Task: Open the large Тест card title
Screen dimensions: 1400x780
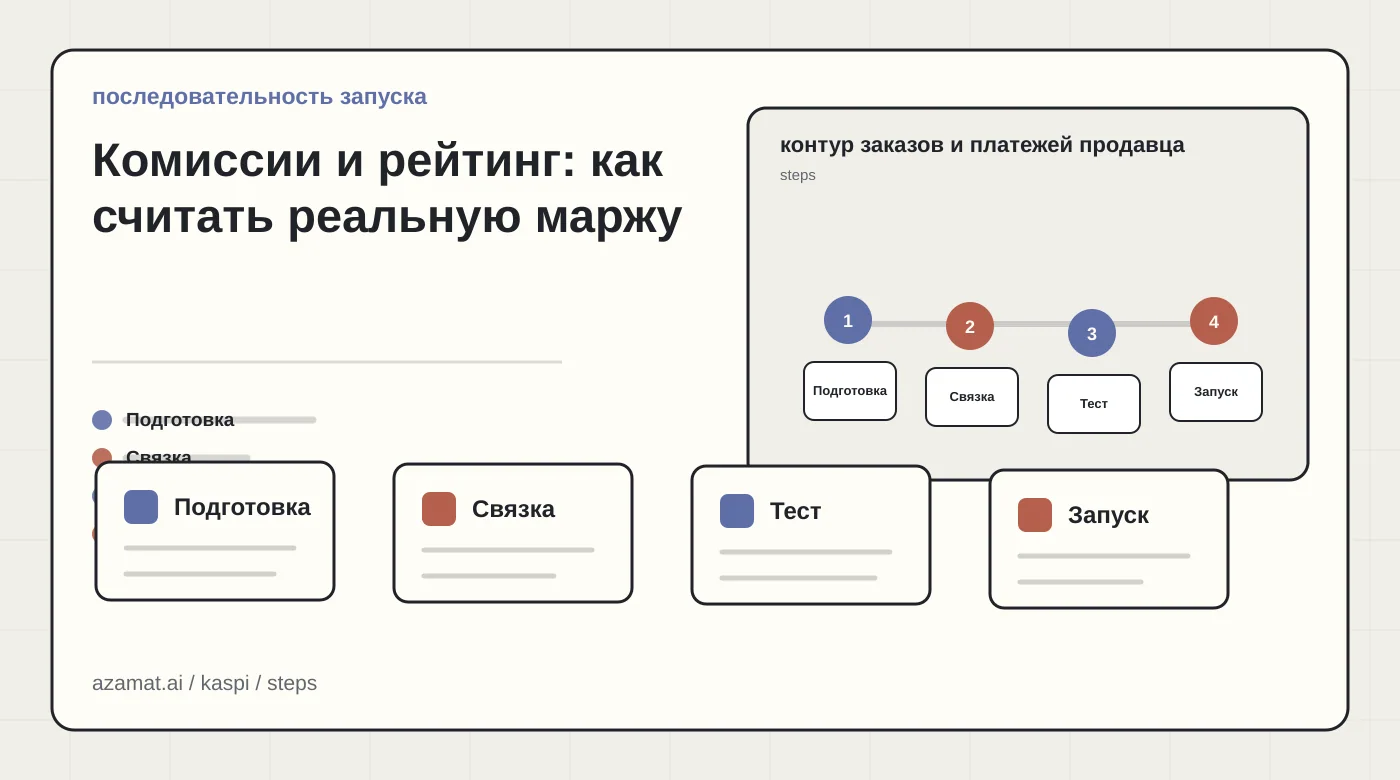Action: point(795,511)
